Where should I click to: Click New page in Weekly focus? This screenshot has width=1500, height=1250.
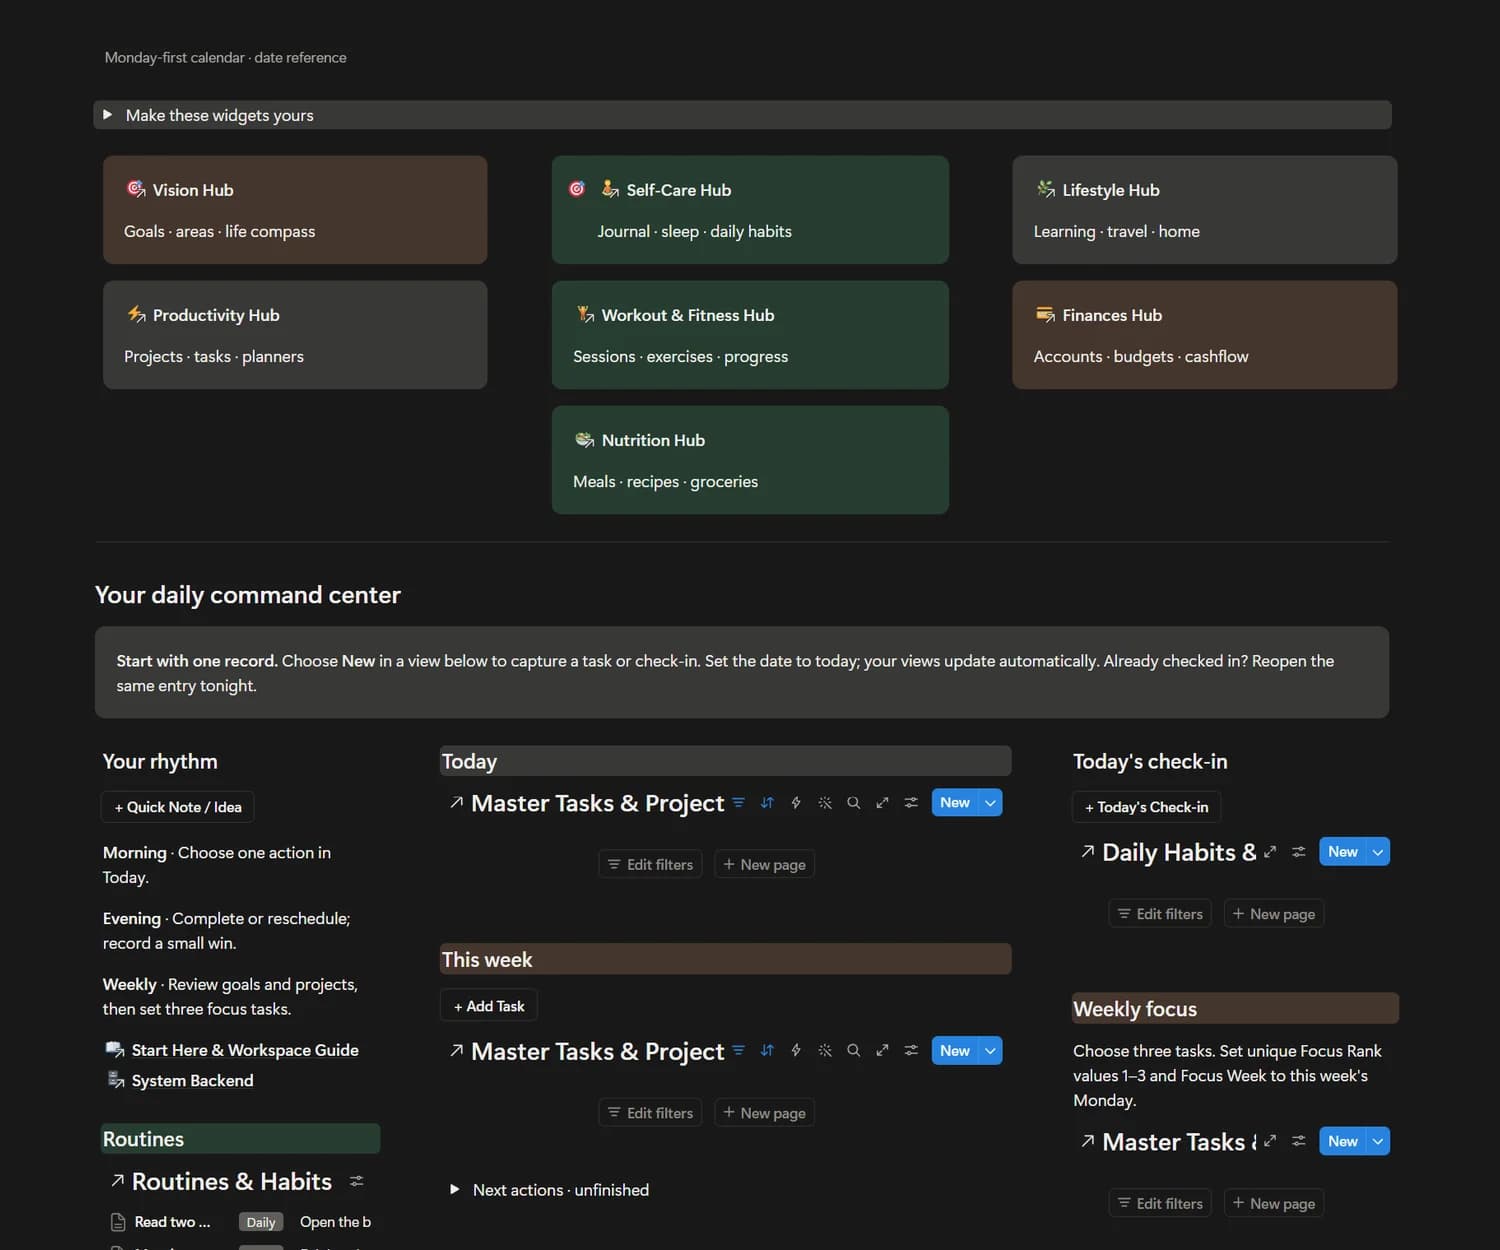pyautogui.click(x=1274, y=1203)
